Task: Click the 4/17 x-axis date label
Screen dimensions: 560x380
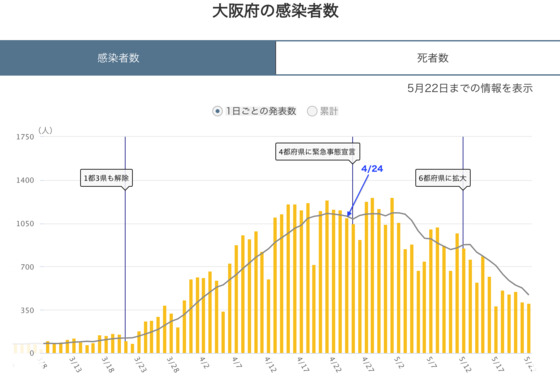Action: pos(303,364)
